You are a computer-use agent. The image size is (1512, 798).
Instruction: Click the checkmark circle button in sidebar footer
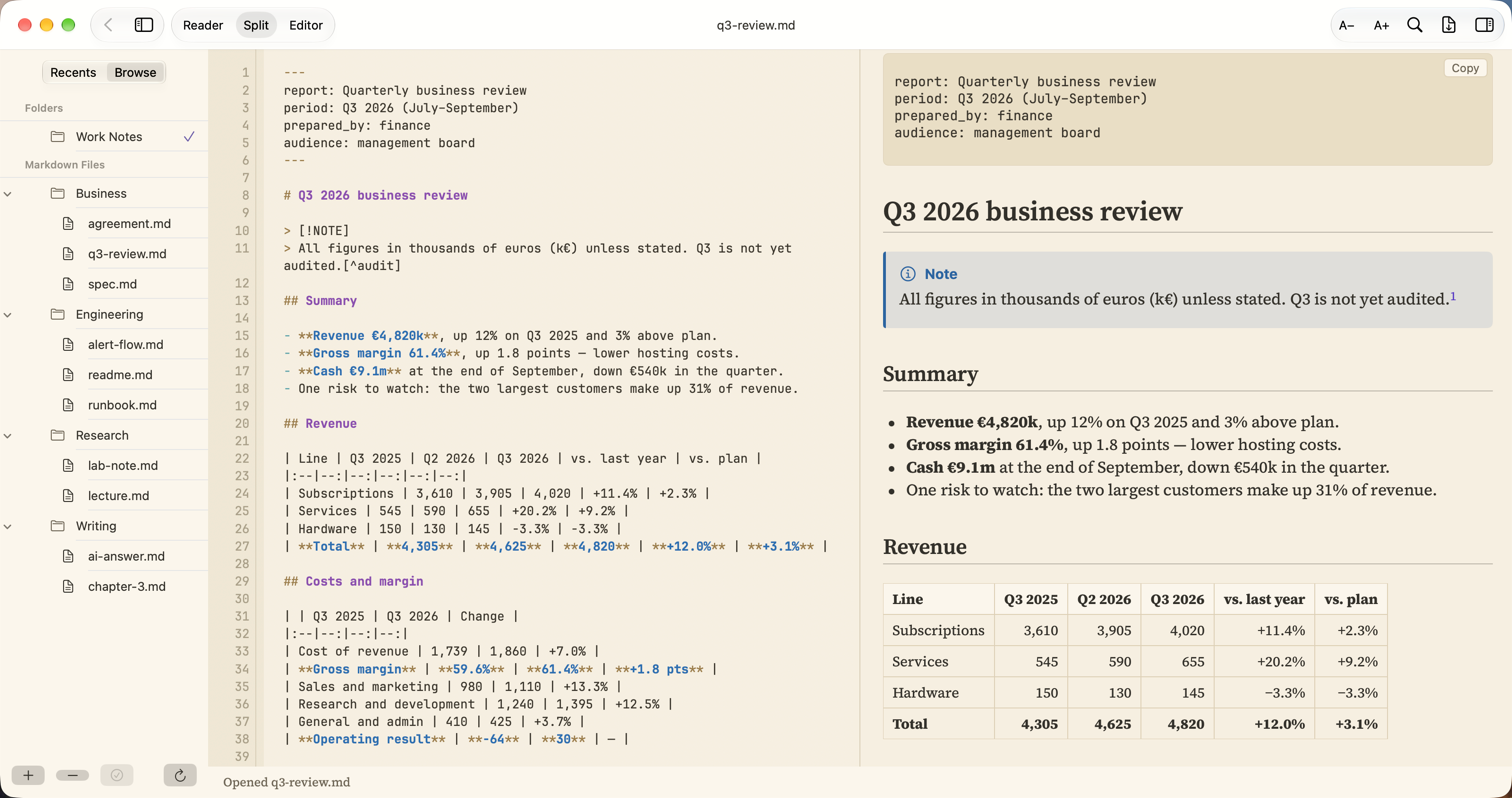117,775
